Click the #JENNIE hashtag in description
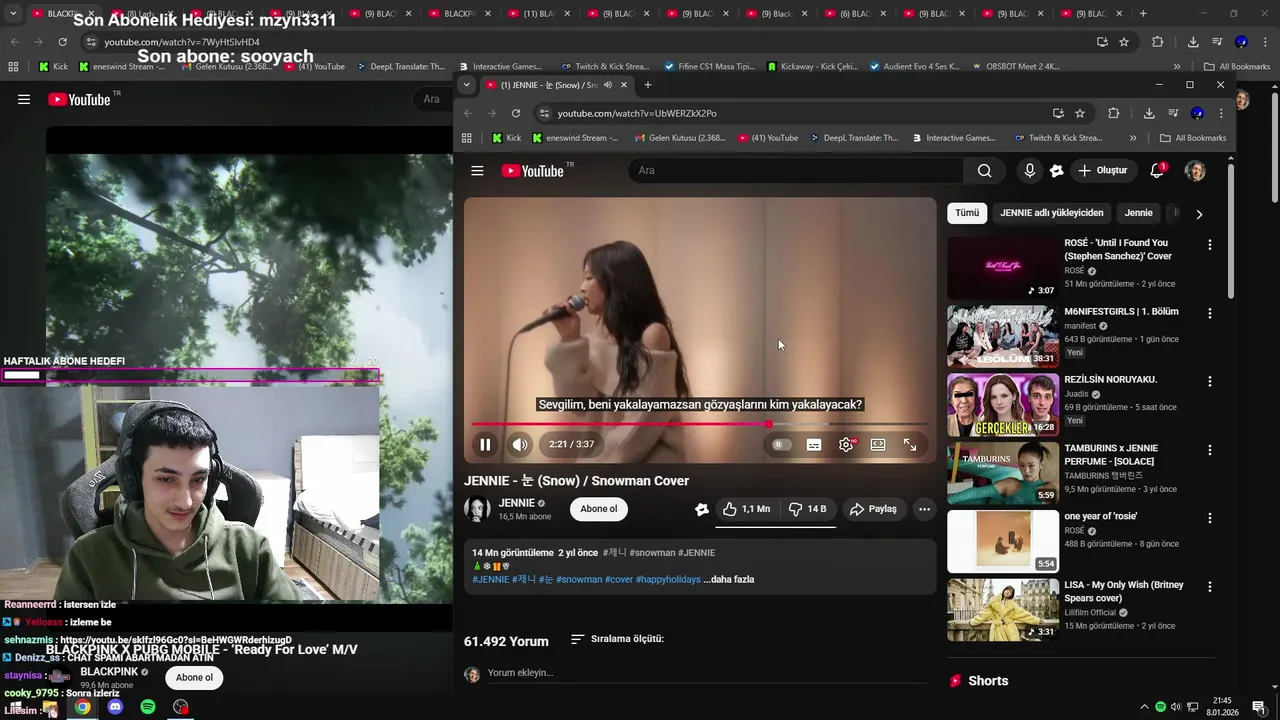 click(490, 579)
